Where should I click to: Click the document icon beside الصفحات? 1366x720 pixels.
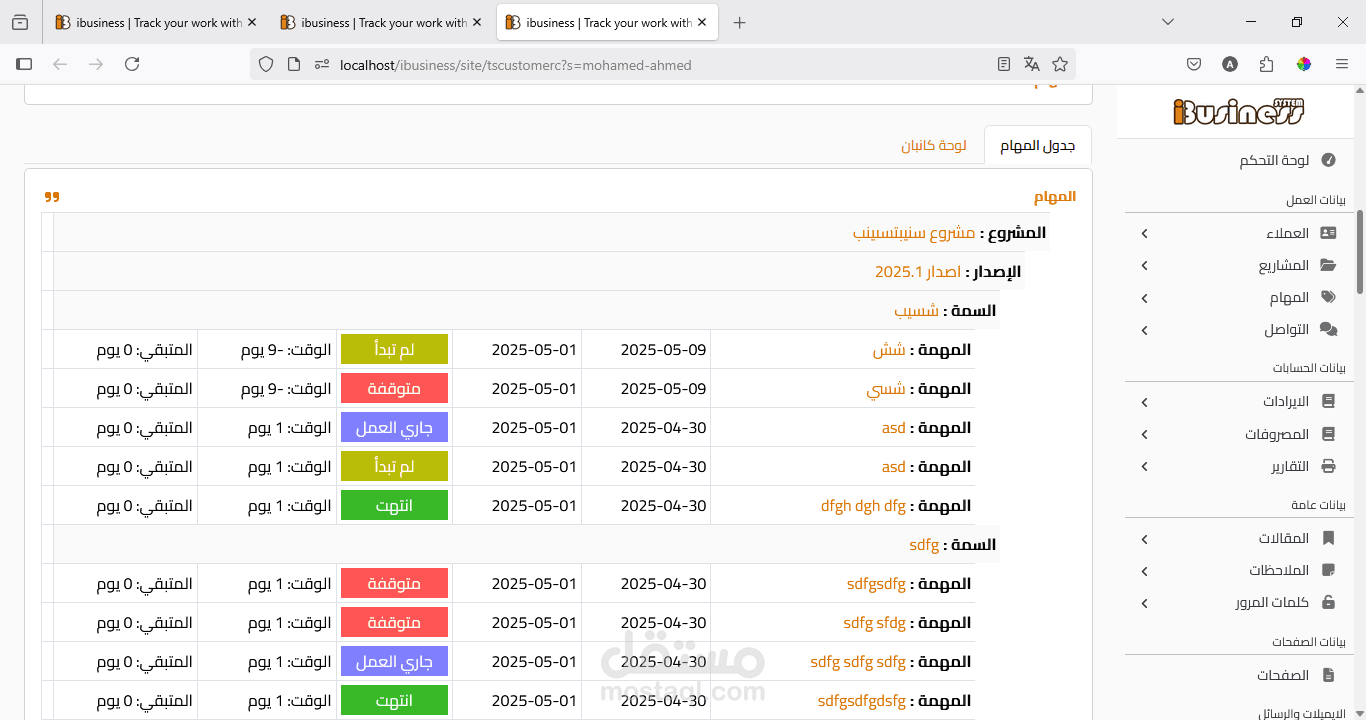coord(1328,675)
